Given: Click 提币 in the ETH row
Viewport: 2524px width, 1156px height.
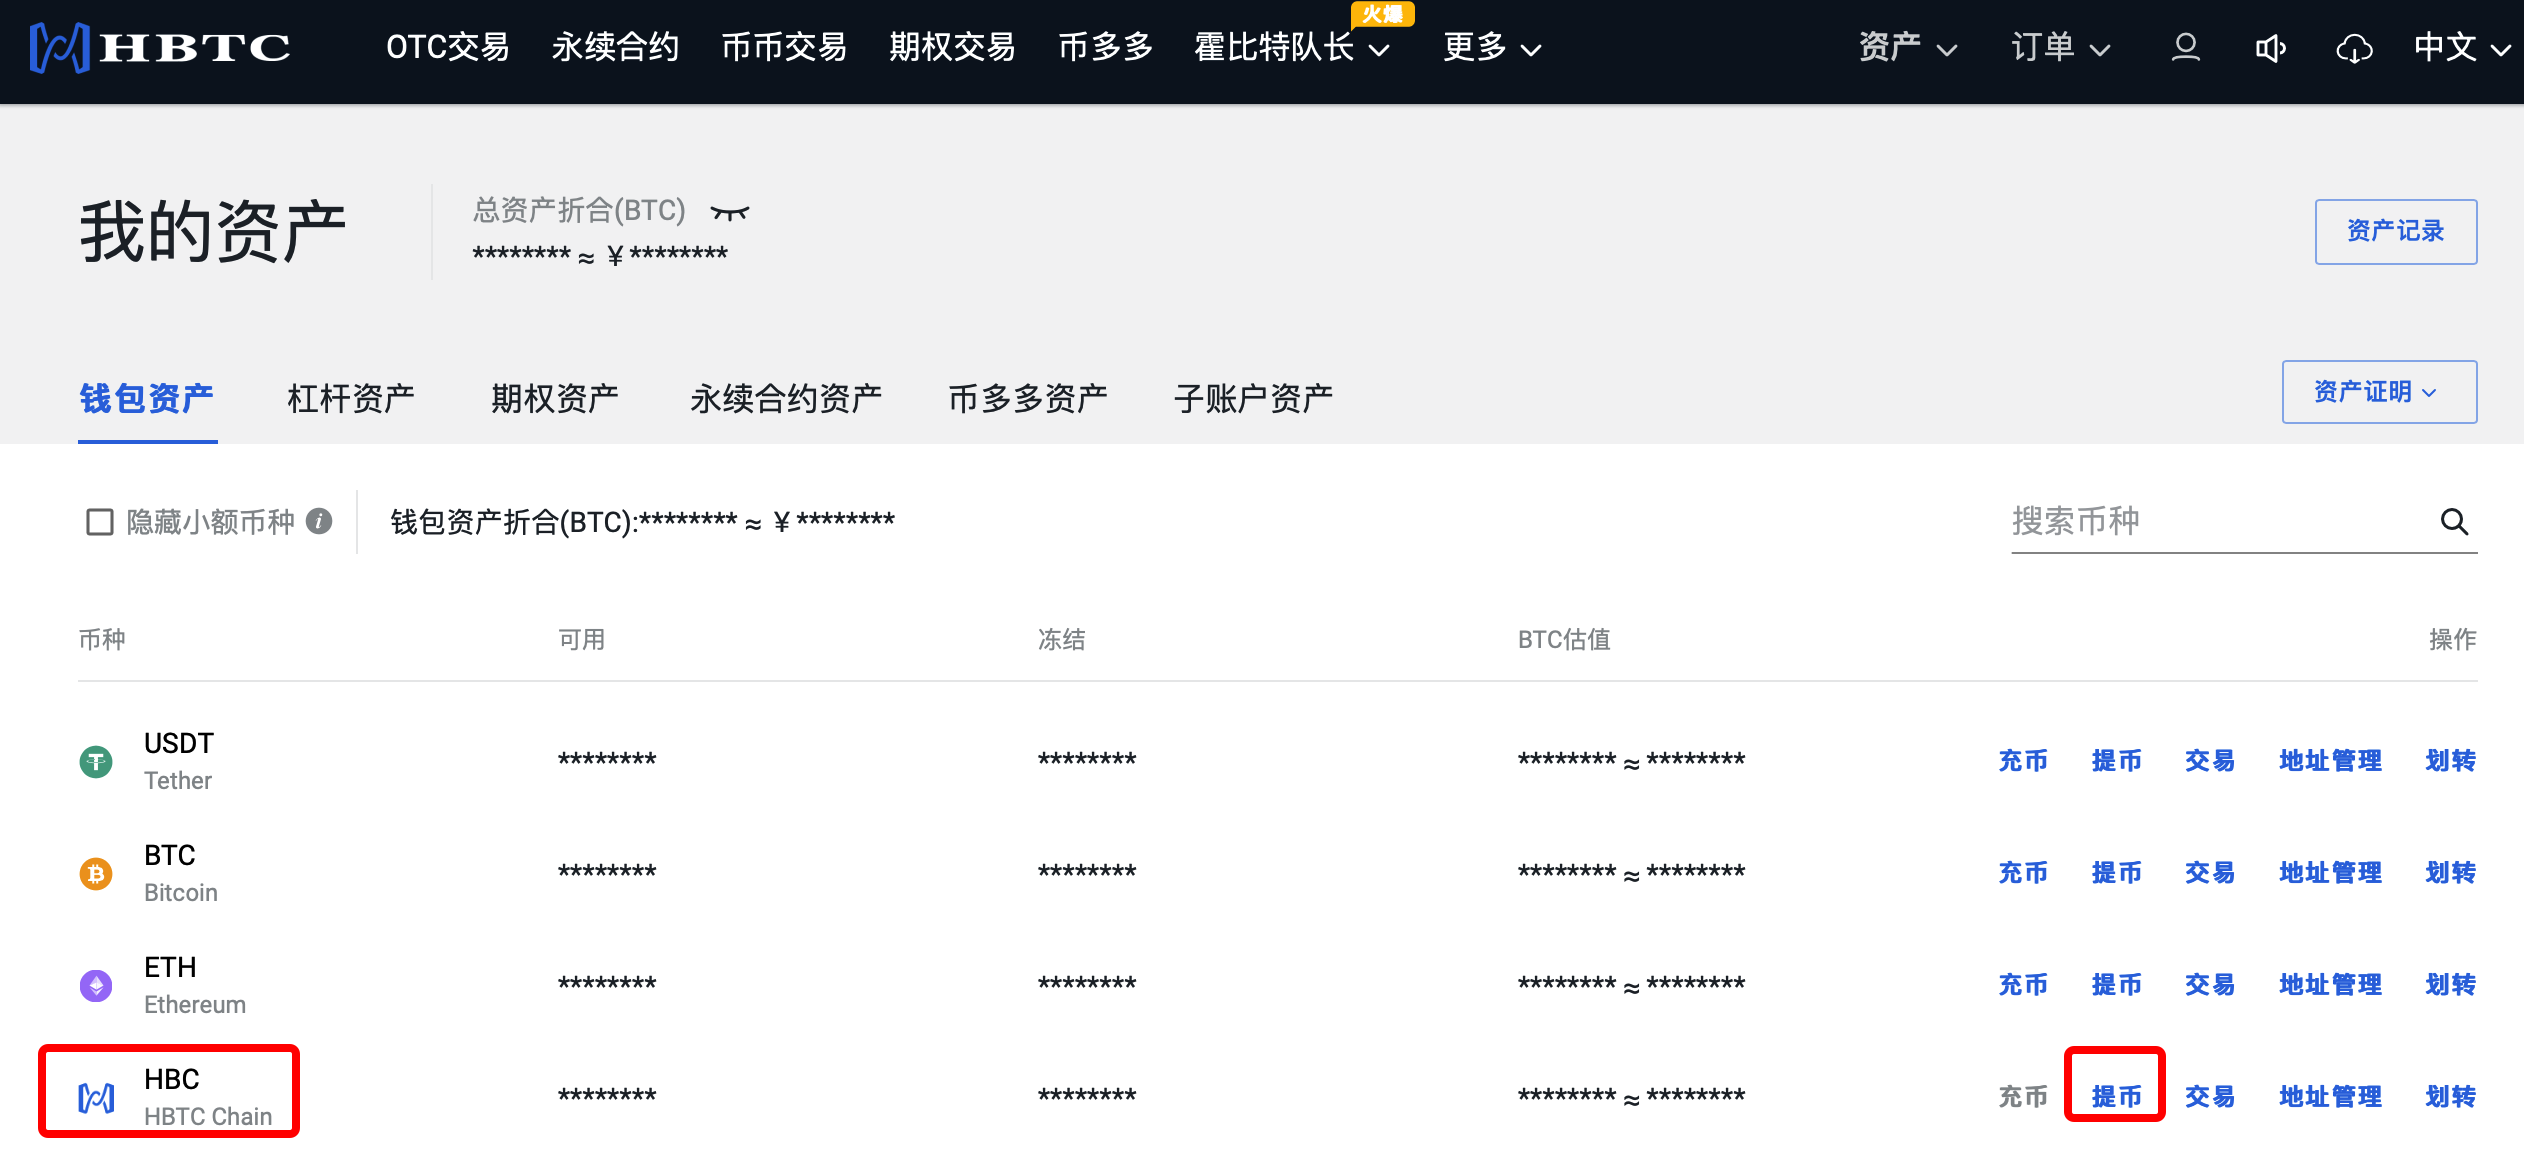Looking at the screenshot, I should point(2117,985).
